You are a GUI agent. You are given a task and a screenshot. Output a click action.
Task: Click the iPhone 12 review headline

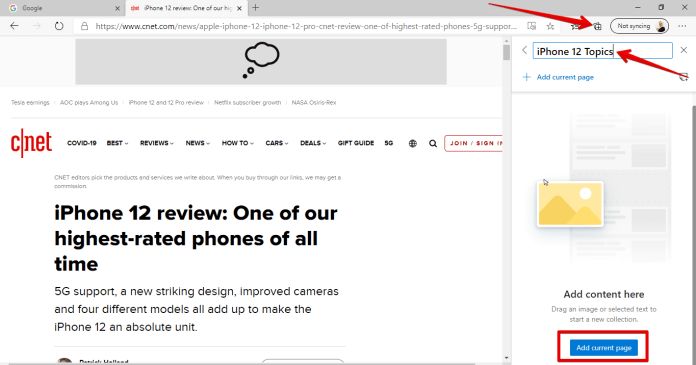[196, 238]
